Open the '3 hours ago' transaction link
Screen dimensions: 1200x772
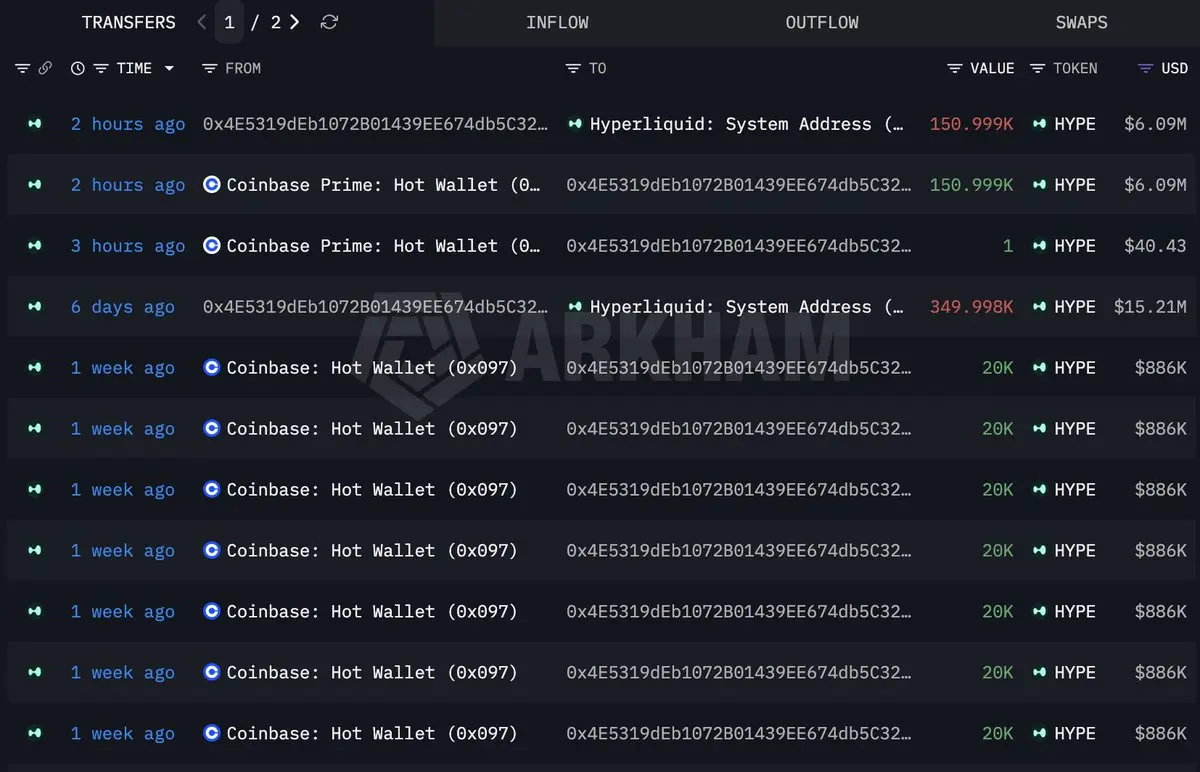128,246
